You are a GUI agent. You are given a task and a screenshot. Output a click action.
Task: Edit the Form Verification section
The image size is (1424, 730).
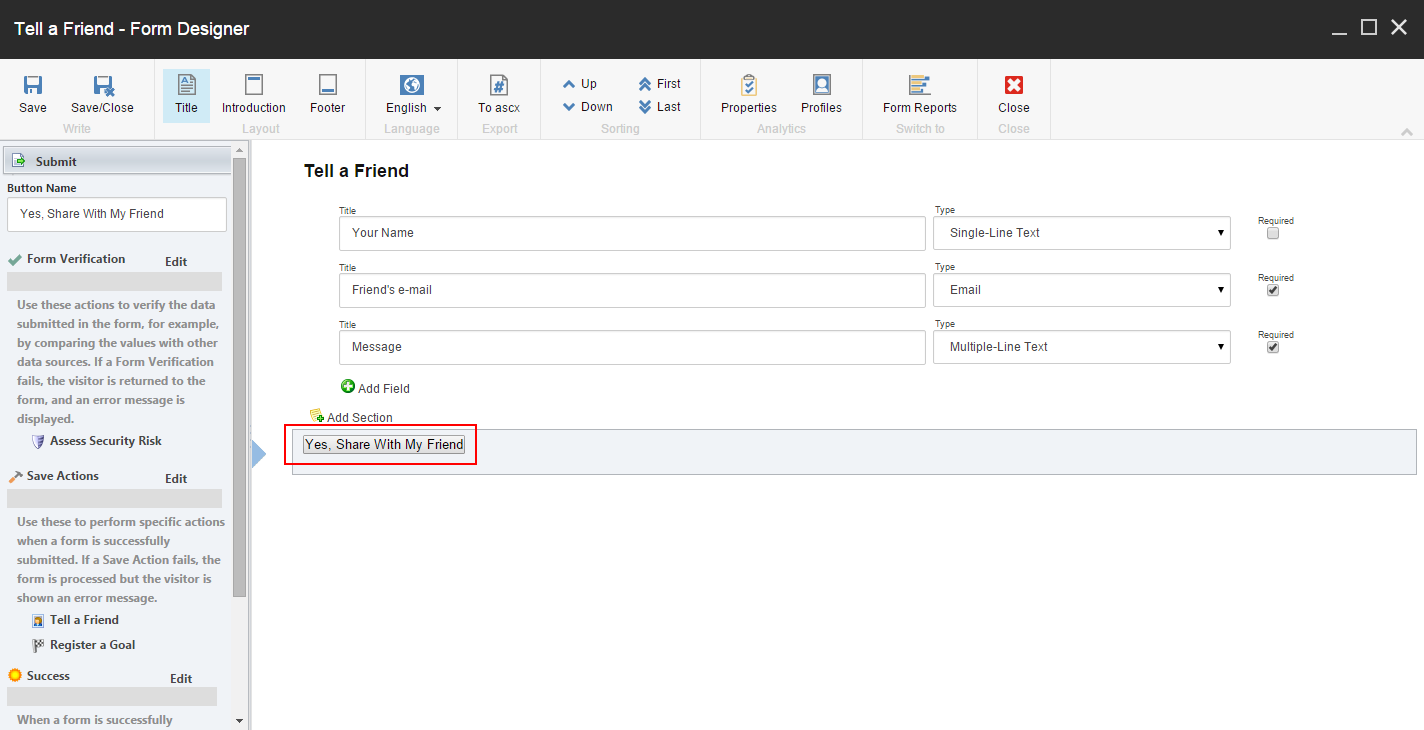pos(175,261)
